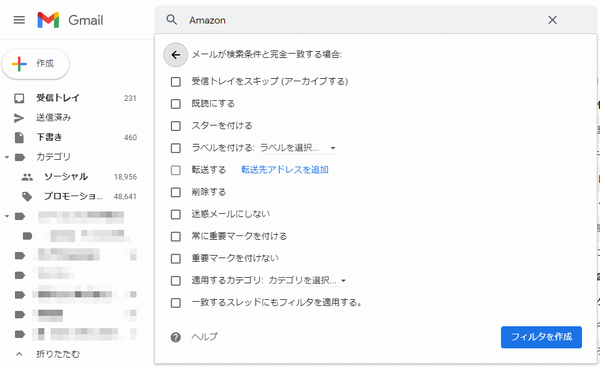600x367 pixels.
Task: Click the Gmail logo
Action: click(70, 20)
